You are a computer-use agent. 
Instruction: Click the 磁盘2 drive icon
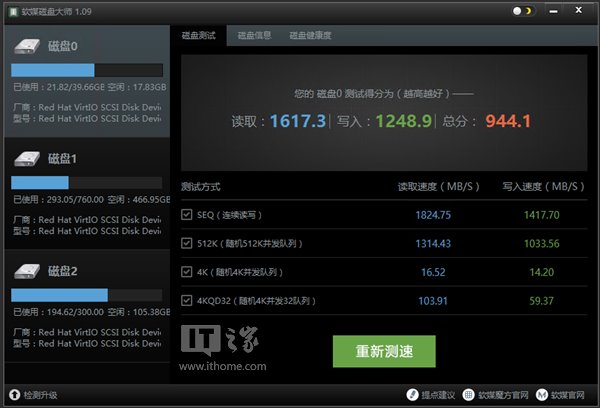27,271
